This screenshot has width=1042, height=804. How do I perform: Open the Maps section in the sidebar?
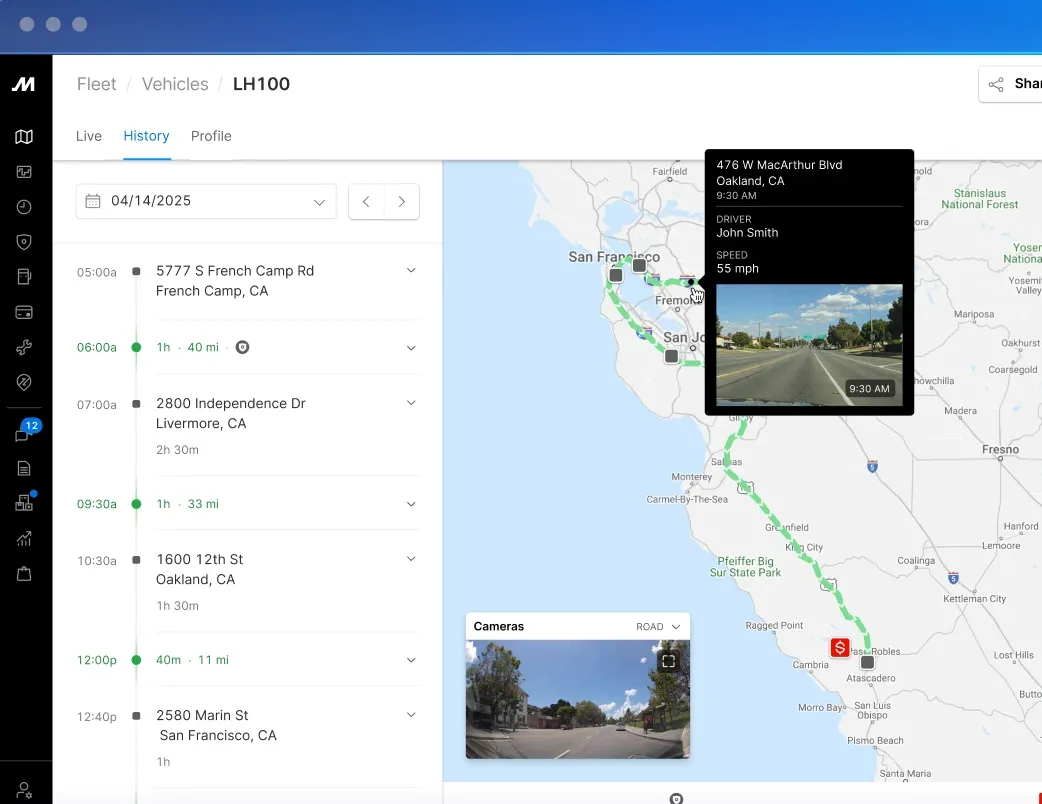point(24,137)
